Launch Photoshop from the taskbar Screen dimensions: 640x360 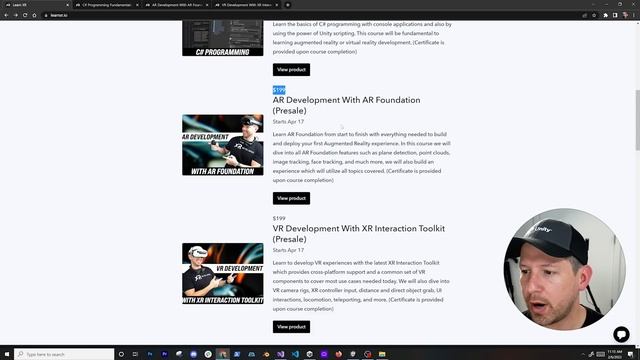coord(150,354)
